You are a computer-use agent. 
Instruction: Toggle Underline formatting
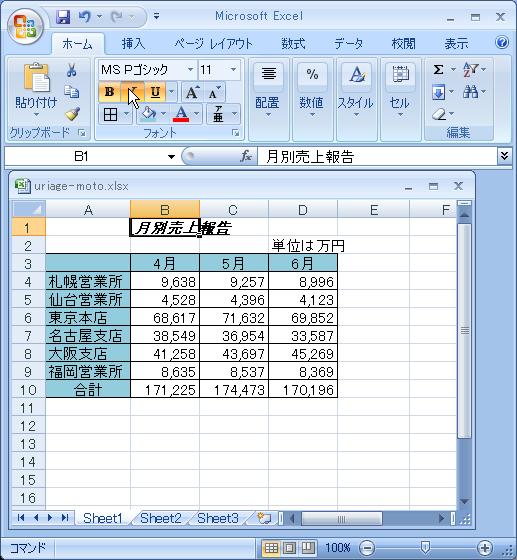coord(155,92)
